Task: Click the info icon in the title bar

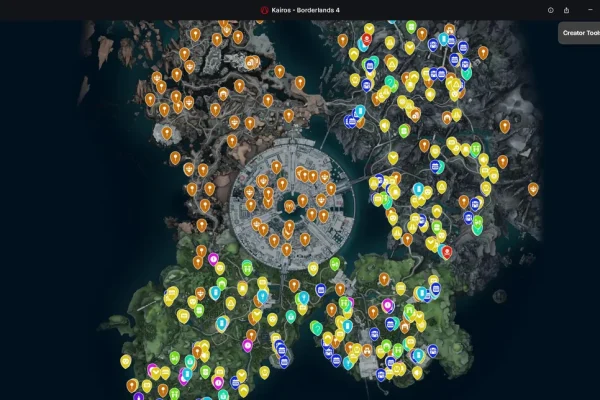Action: coord(551,10)
